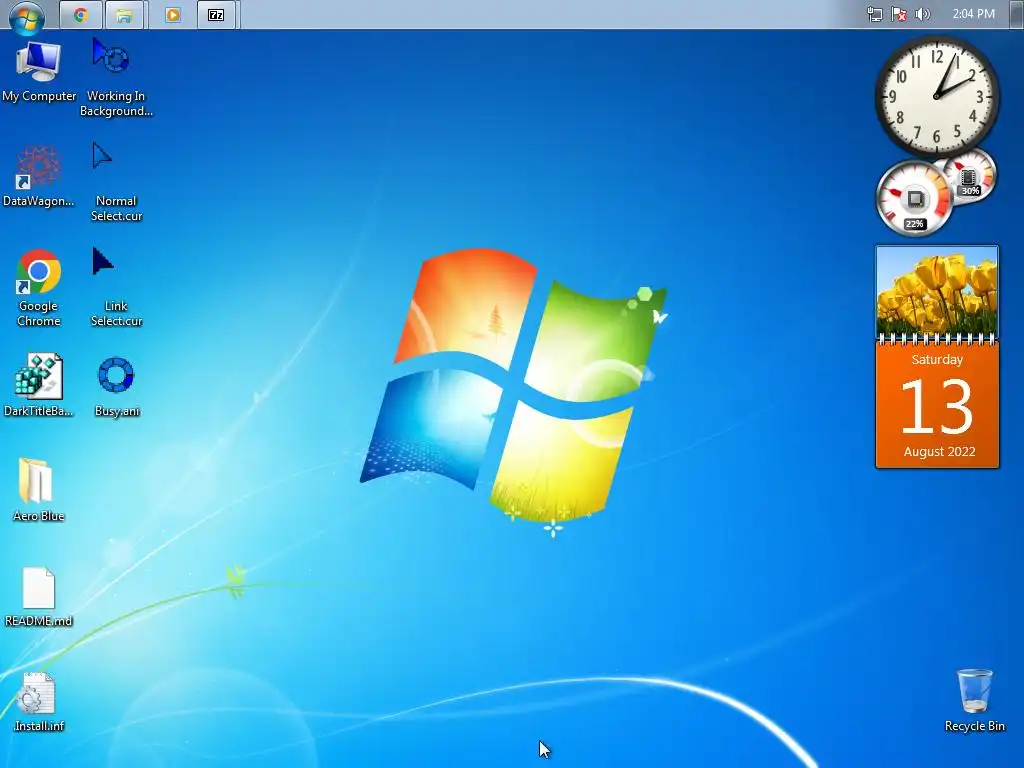Select the Link Select.cur file
Viewport: 1024px width, 768px height.
coord(116,287)
